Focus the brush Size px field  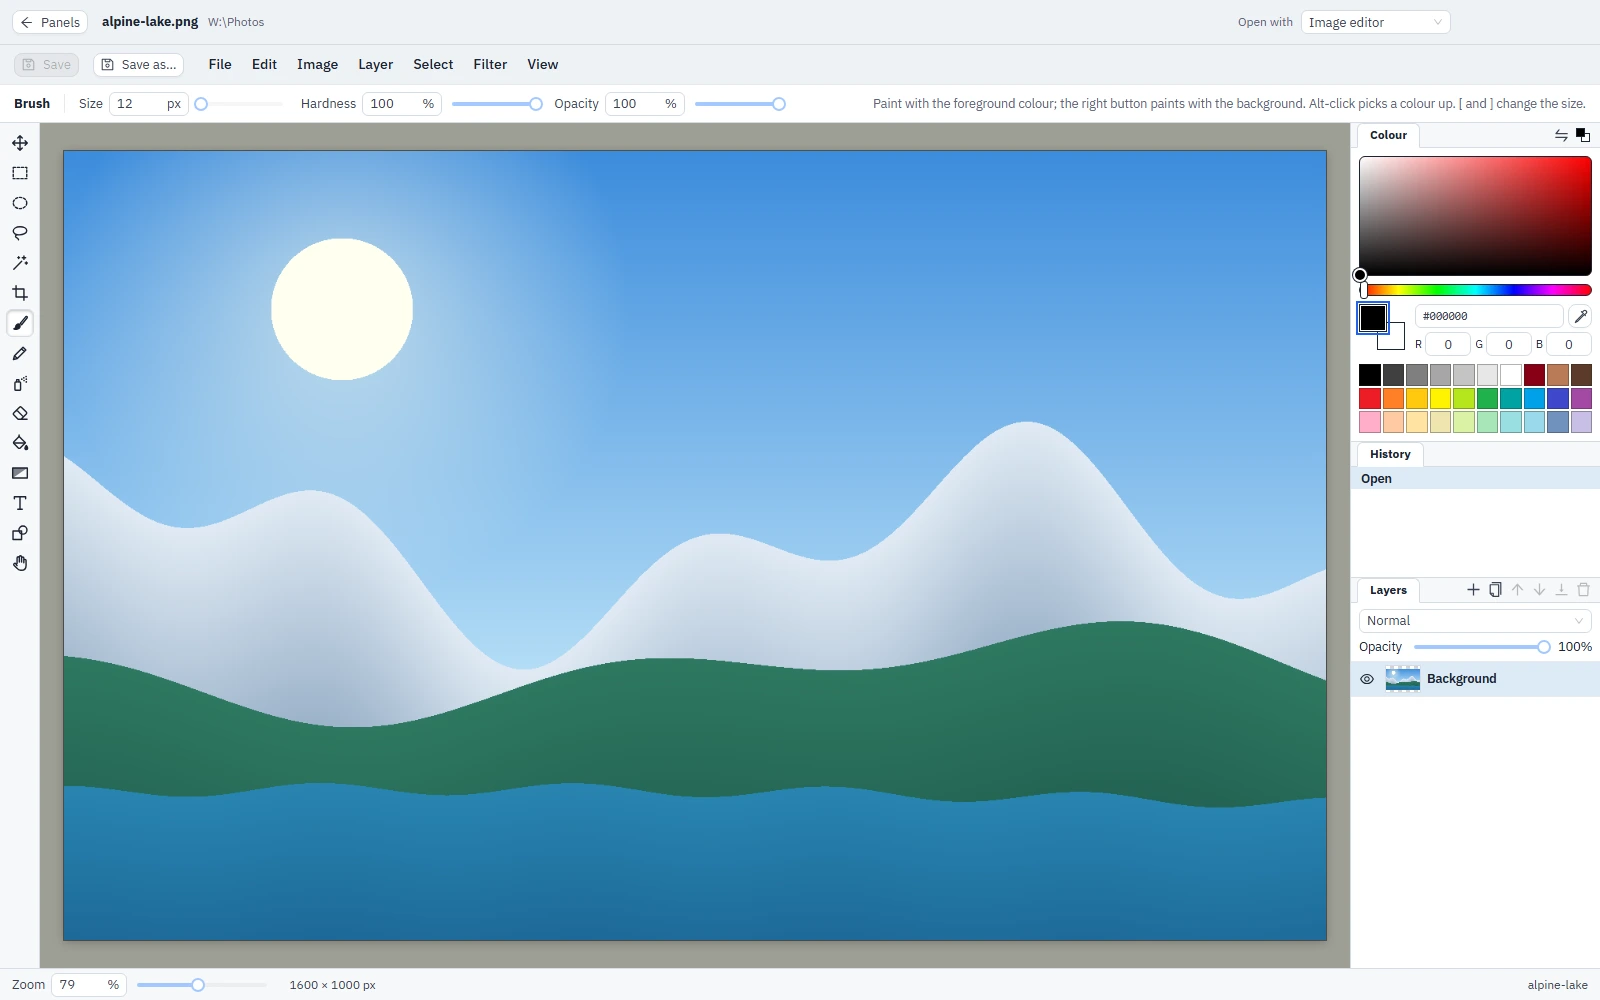[148, 104]
